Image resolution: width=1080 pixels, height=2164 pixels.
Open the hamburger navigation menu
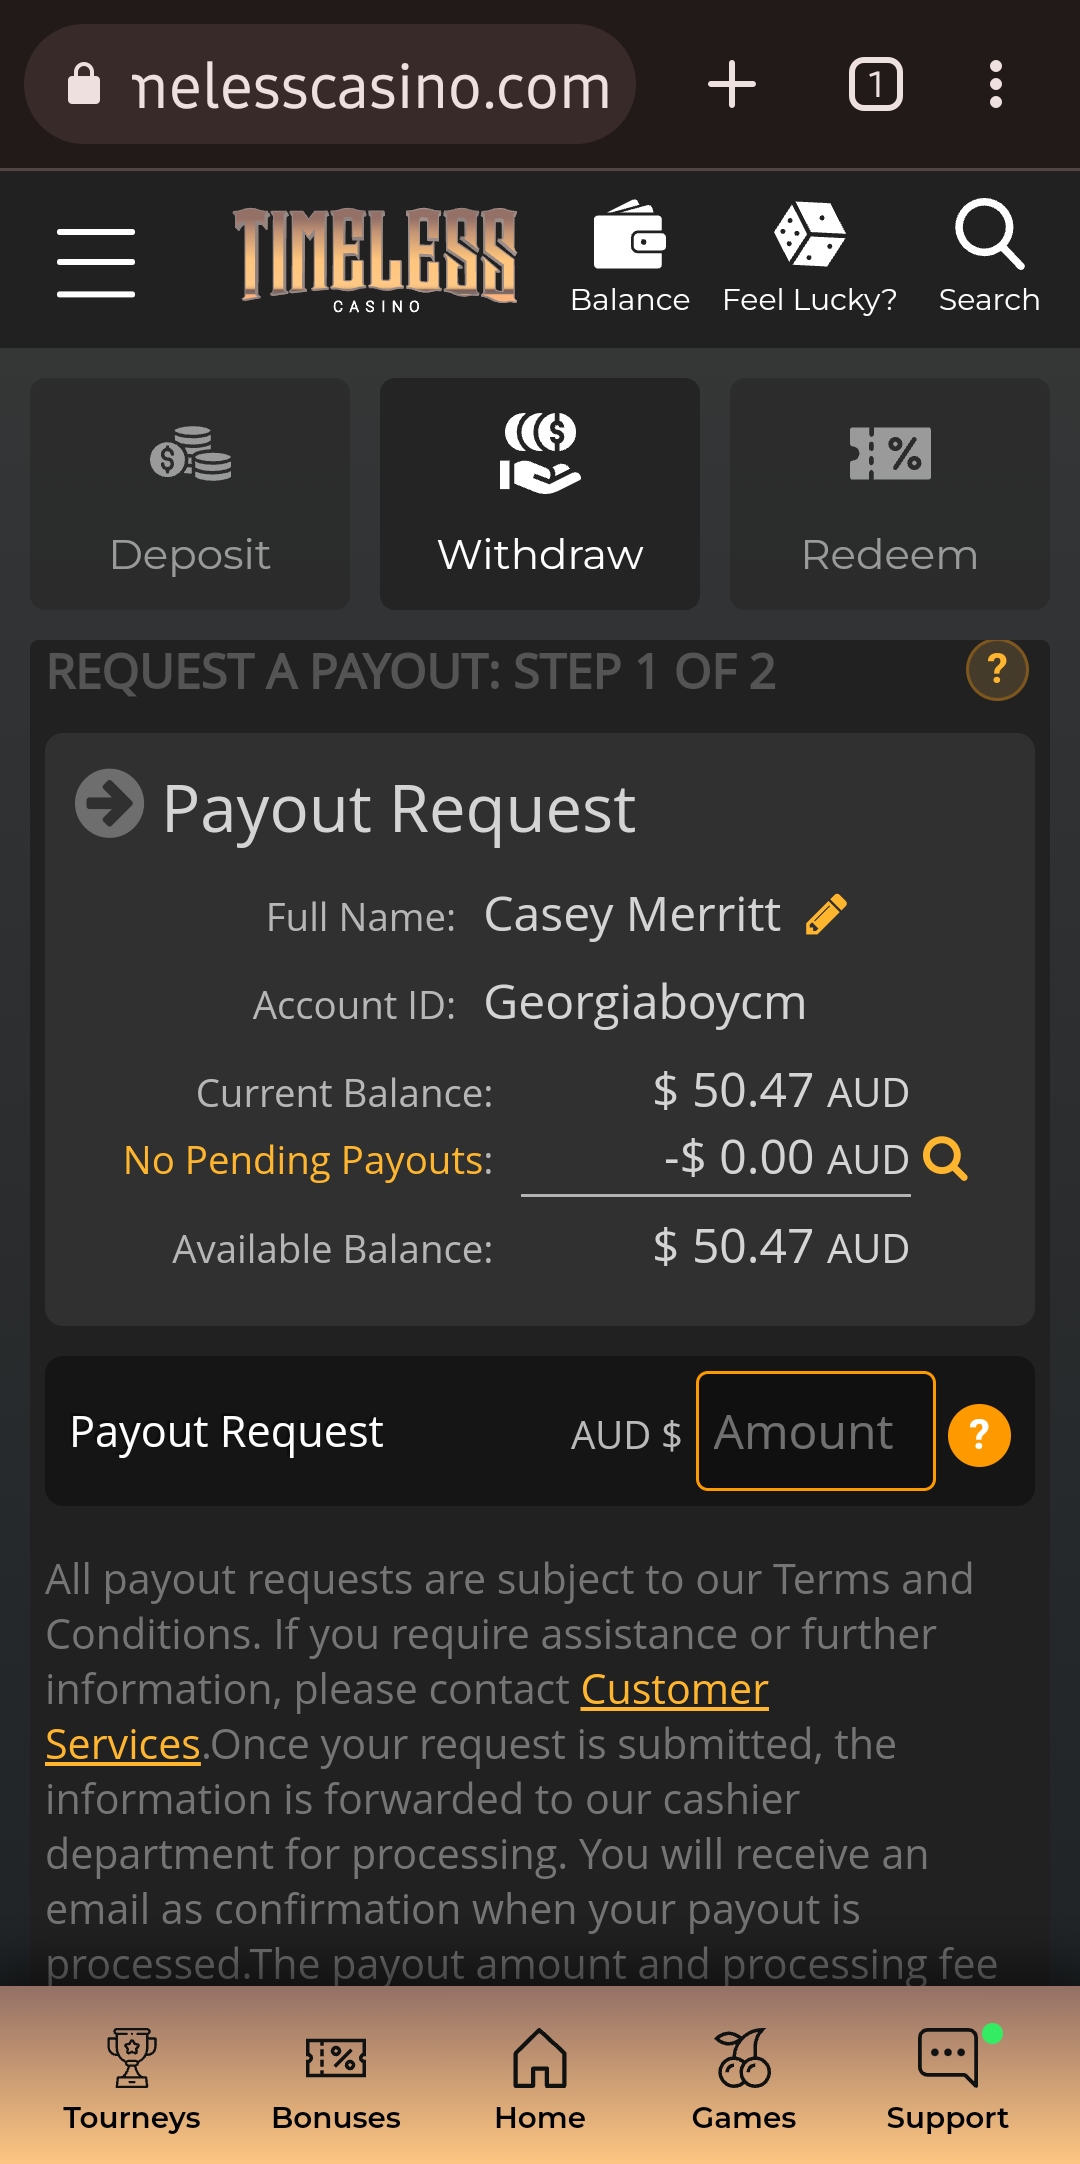click(96, 262)
